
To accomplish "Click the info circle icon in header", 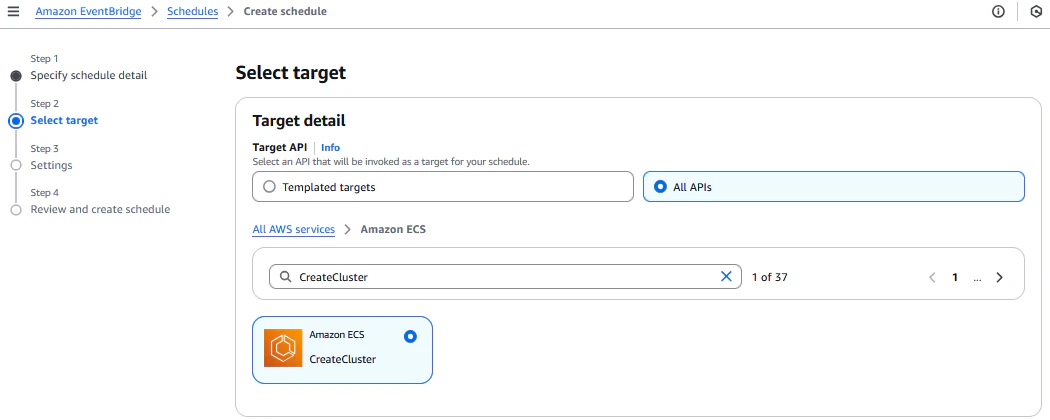I will click(998, 11).
